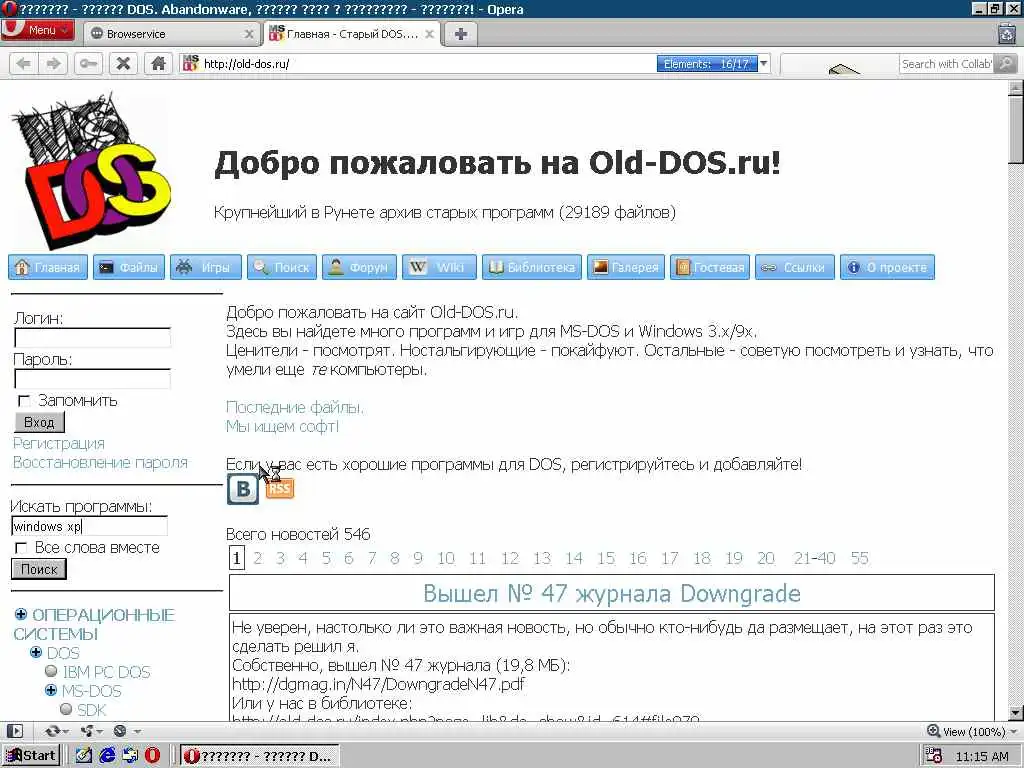Viewport: 1024px width, 768px height.
Task: Expand the DOS tree node
Action: [36, 652]
